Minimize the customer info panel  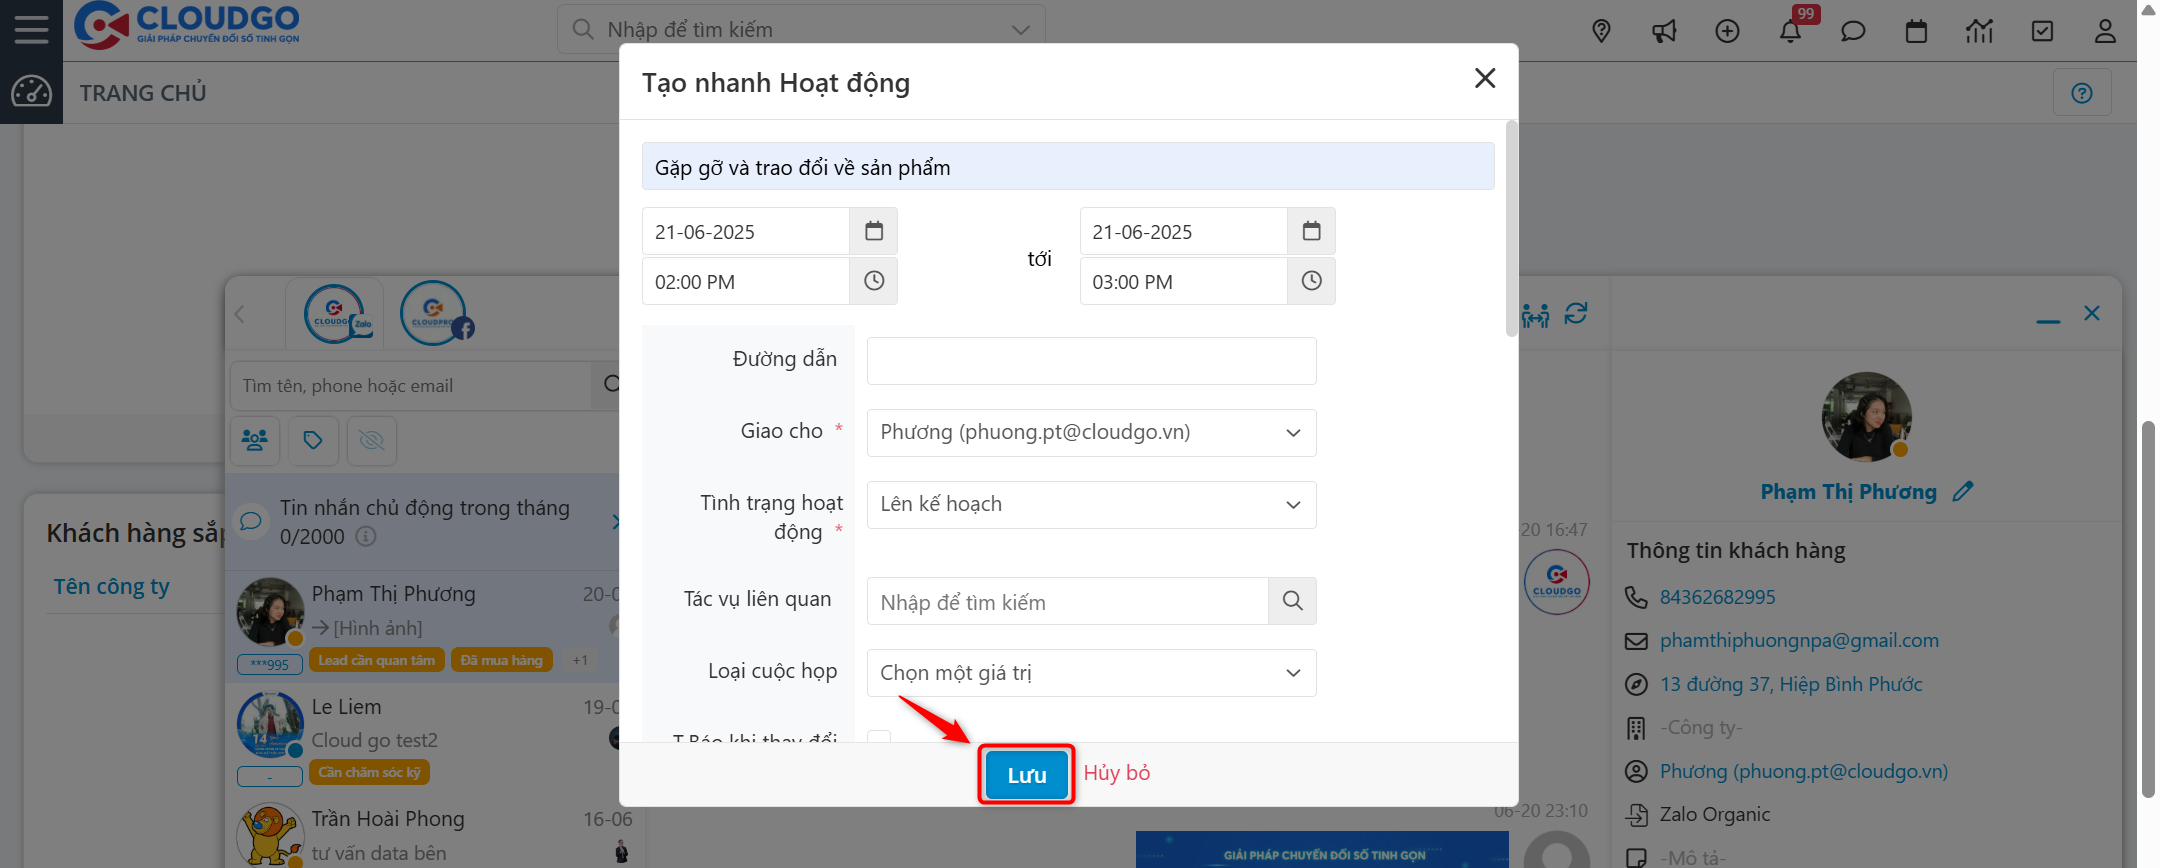point(2048,320)
